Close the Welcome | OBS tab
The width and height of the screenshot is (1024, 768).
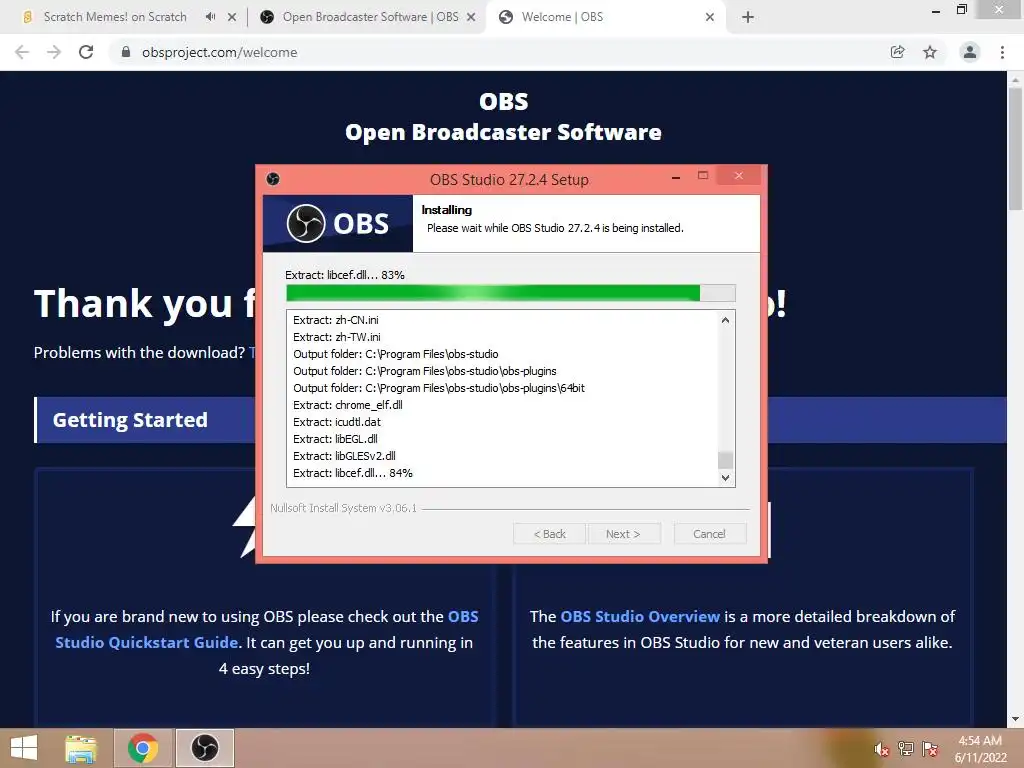(710, 17)
